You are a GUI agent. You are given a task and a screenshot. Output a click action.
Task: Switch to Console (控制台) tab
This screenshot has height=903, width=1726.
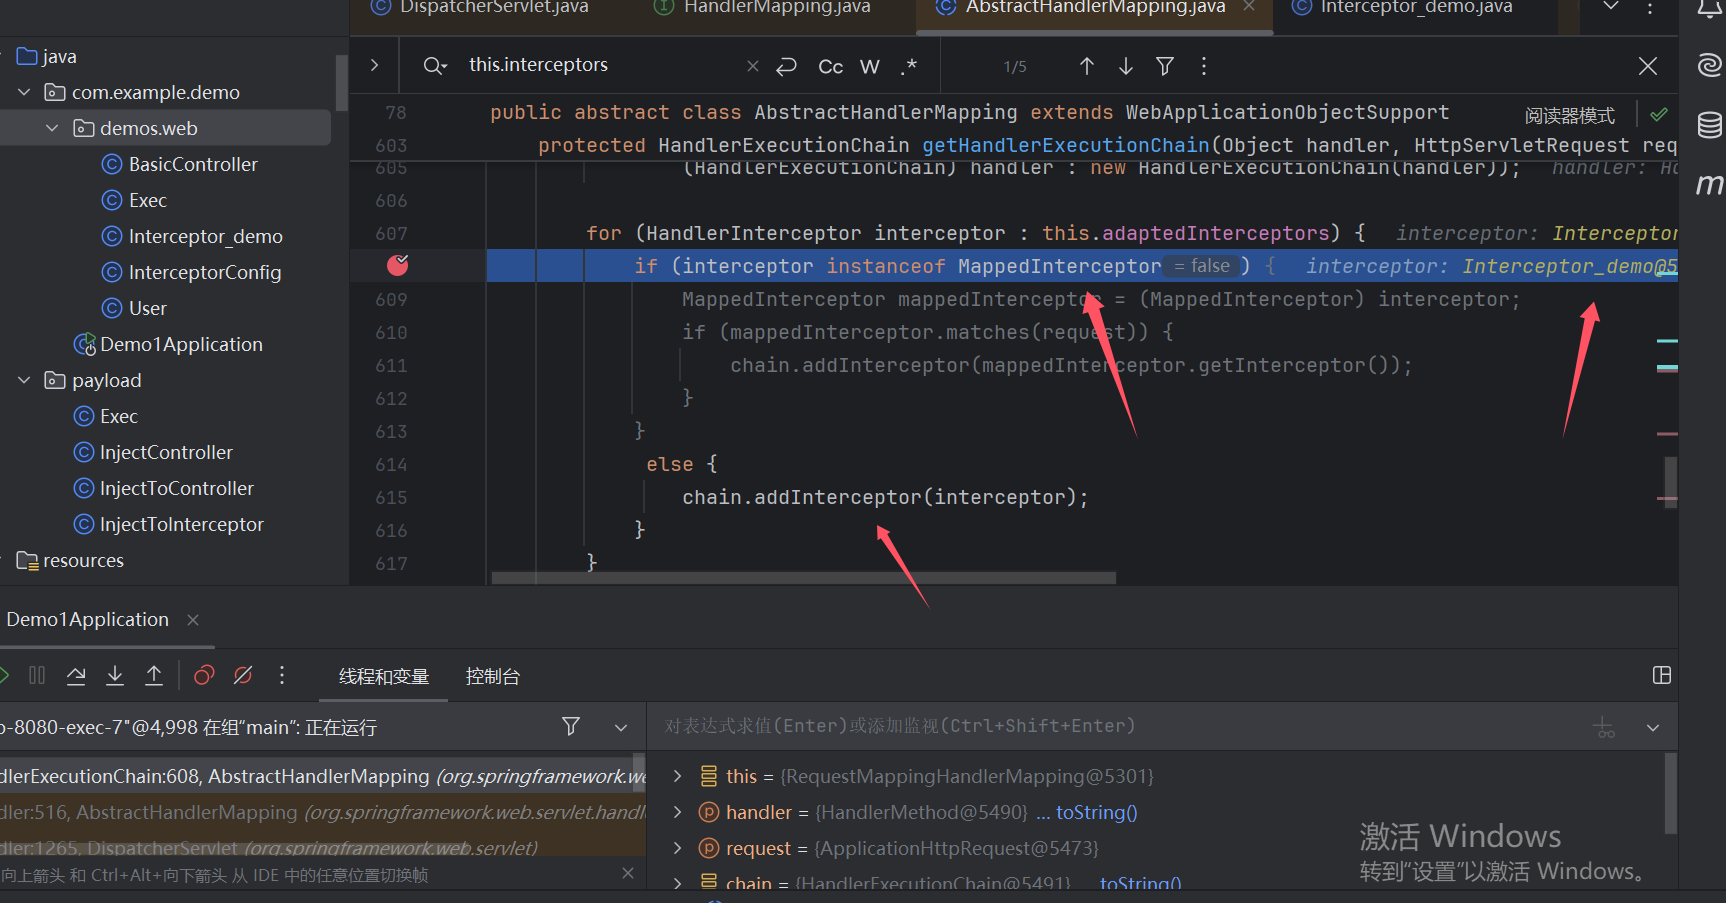pyautogui.click(x=493, y=677)
